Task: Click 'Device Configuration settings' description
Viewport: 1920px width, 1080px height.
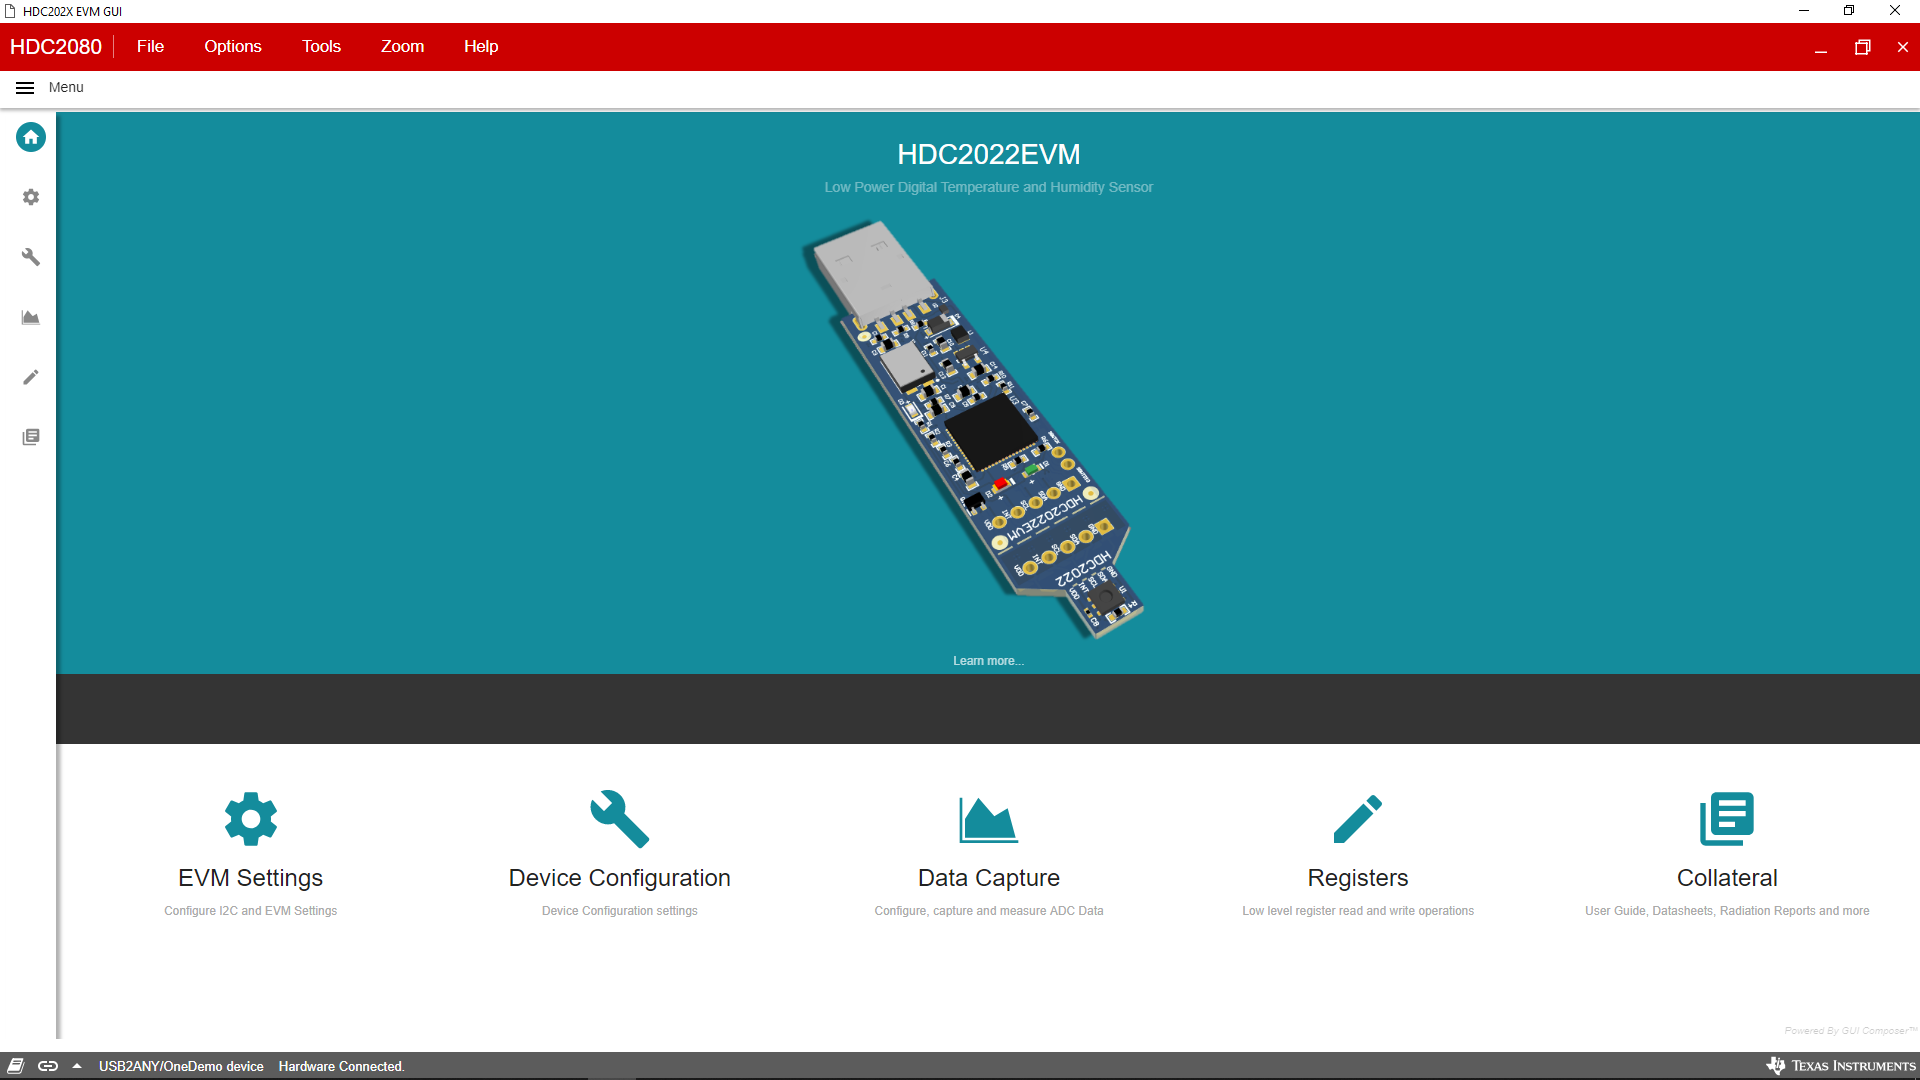Action: click(x=620, y=911)
